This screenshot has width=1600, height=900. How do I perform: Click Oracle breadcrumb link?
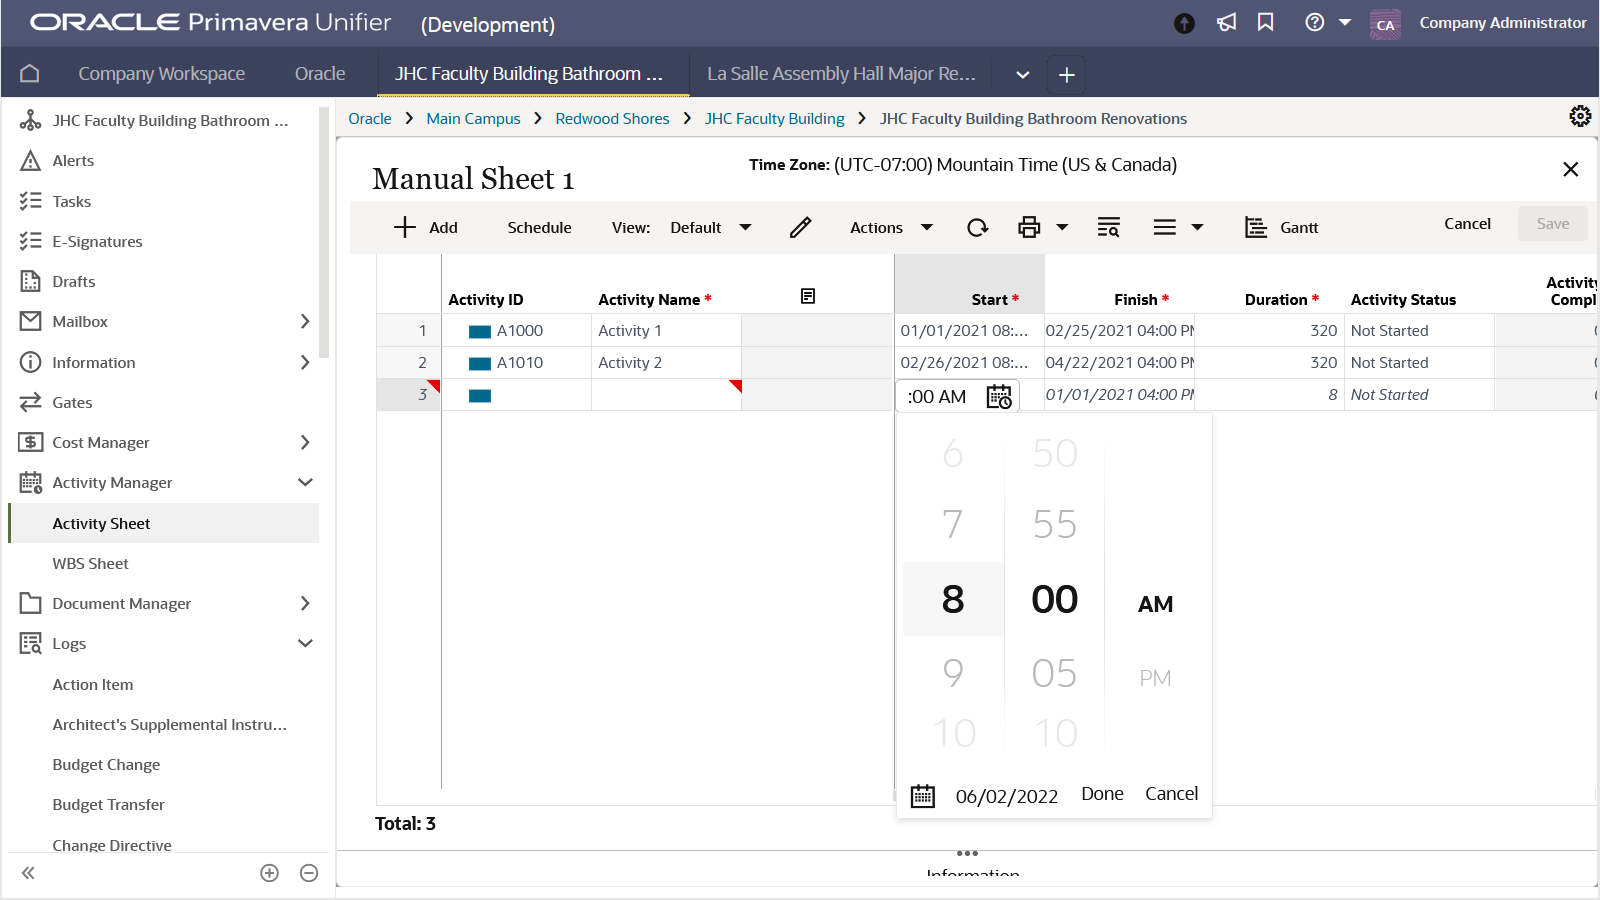(x=369, y=118)
